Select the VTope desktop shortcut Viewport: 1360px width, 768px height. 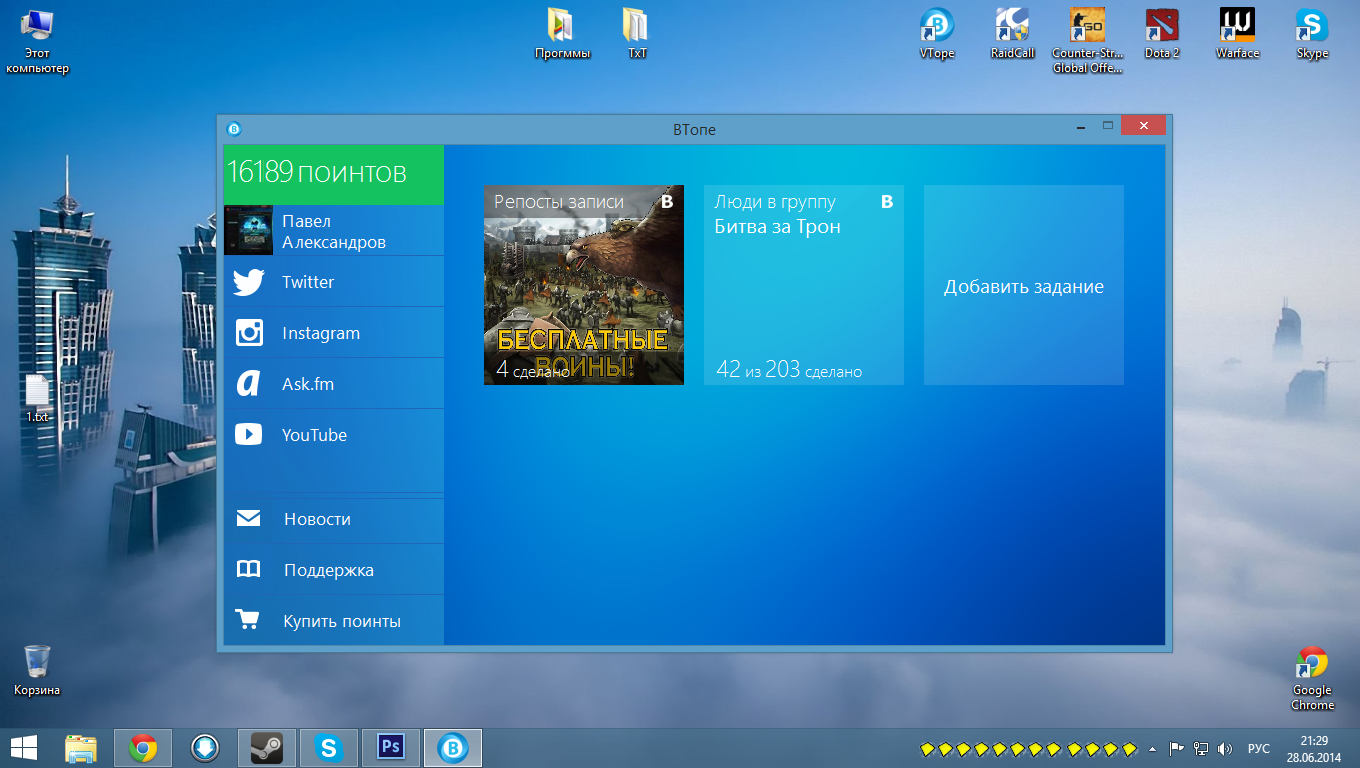pos(937,34)
